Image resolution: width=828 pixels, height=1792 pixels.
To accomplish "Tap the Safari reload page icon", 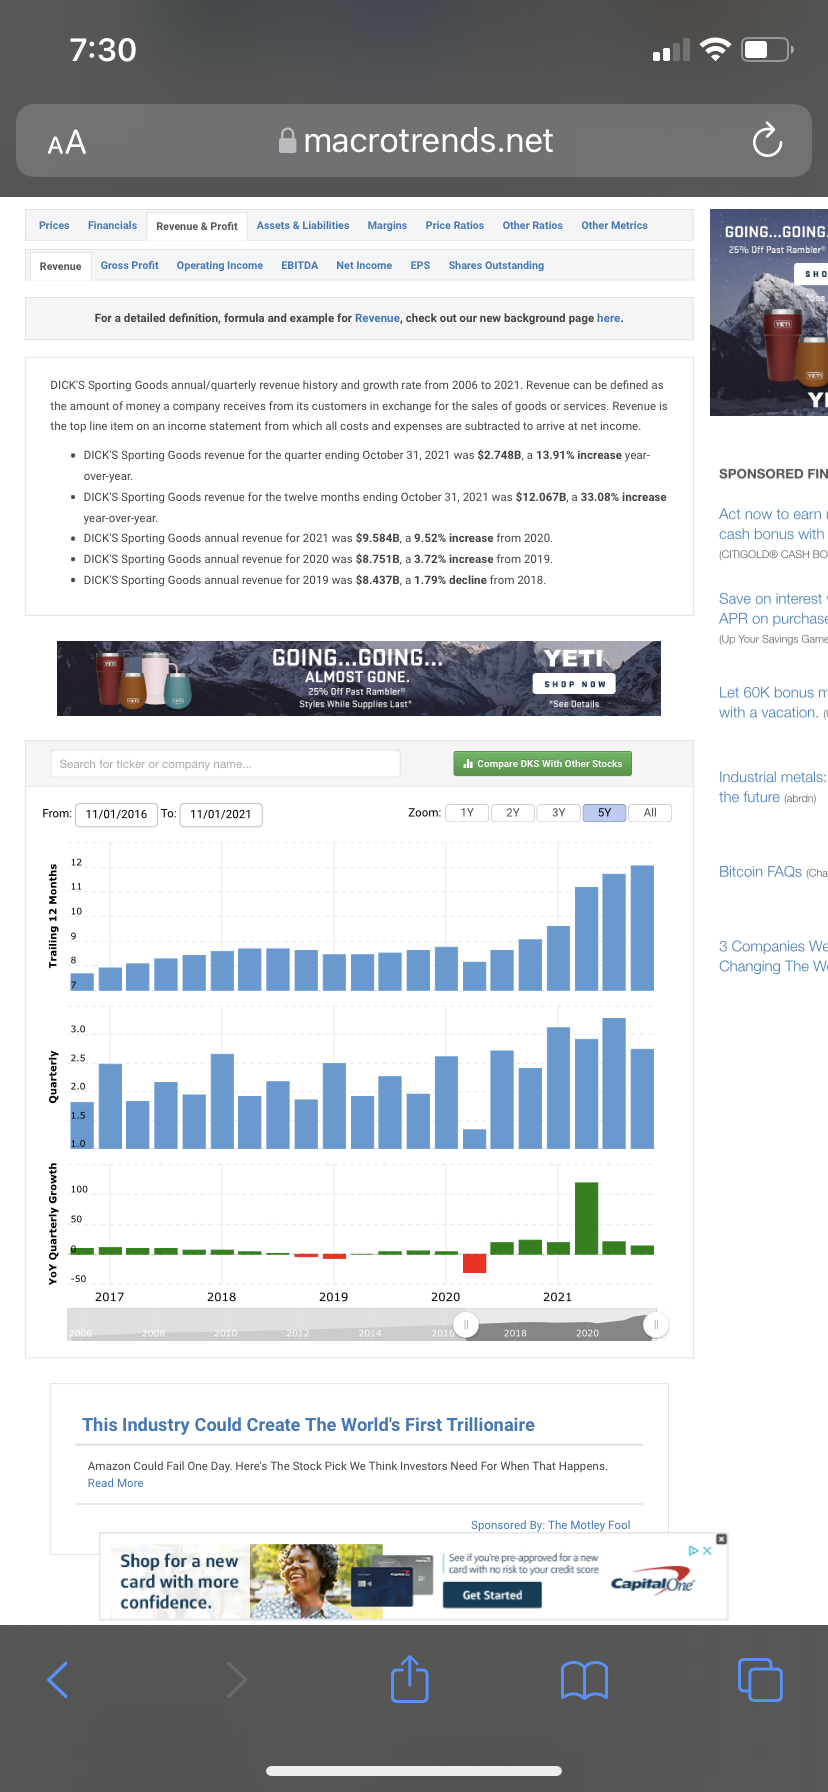I will point(767,141).
